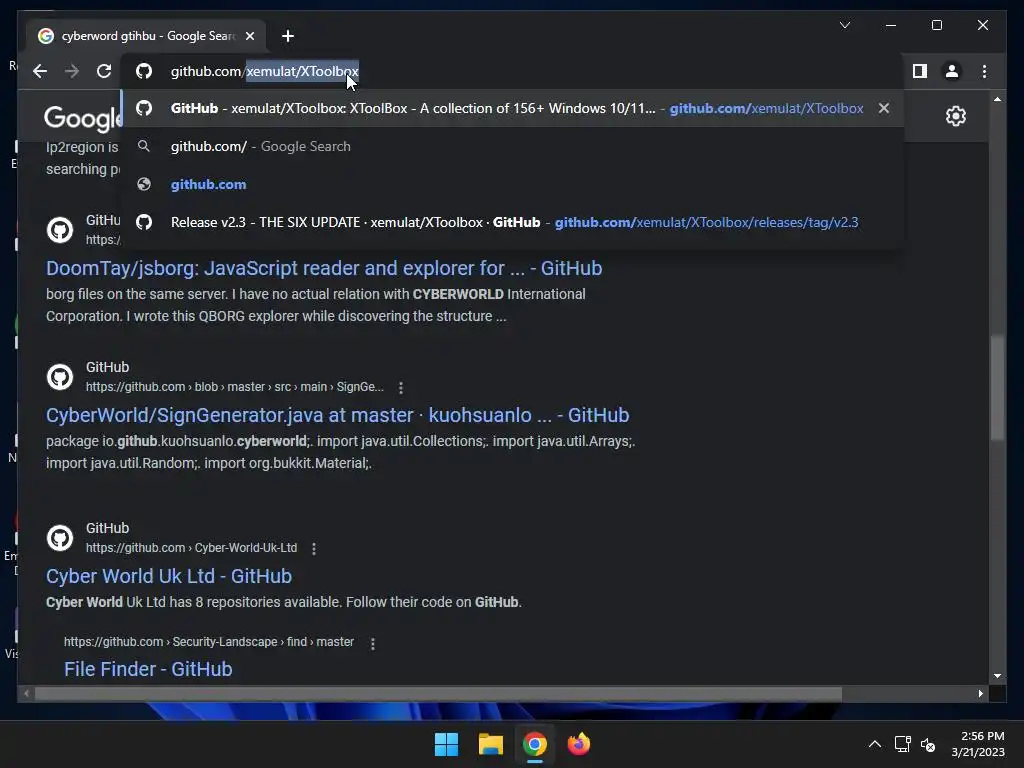Click the forward navigation arrow
The image size is (1024, 768).
72,71
